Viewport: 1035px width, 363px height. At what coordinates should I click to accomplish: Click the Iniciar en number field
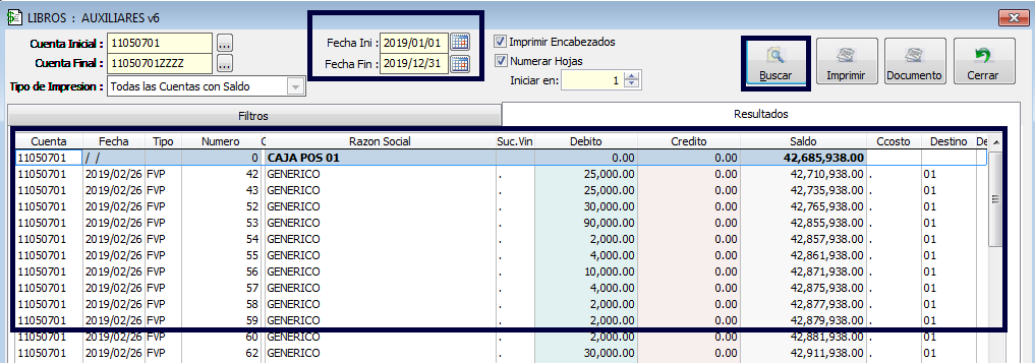coord(592,81)
